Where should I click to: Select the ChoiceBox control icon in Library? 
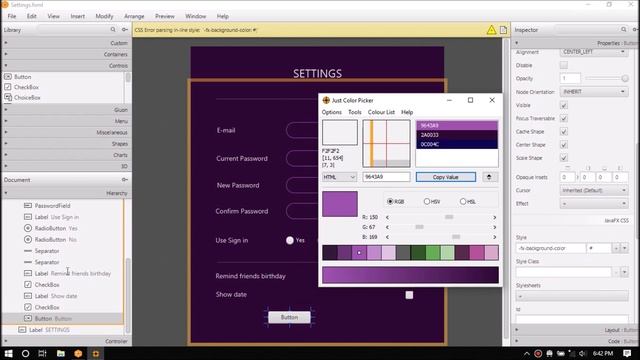tap(8, 98)
